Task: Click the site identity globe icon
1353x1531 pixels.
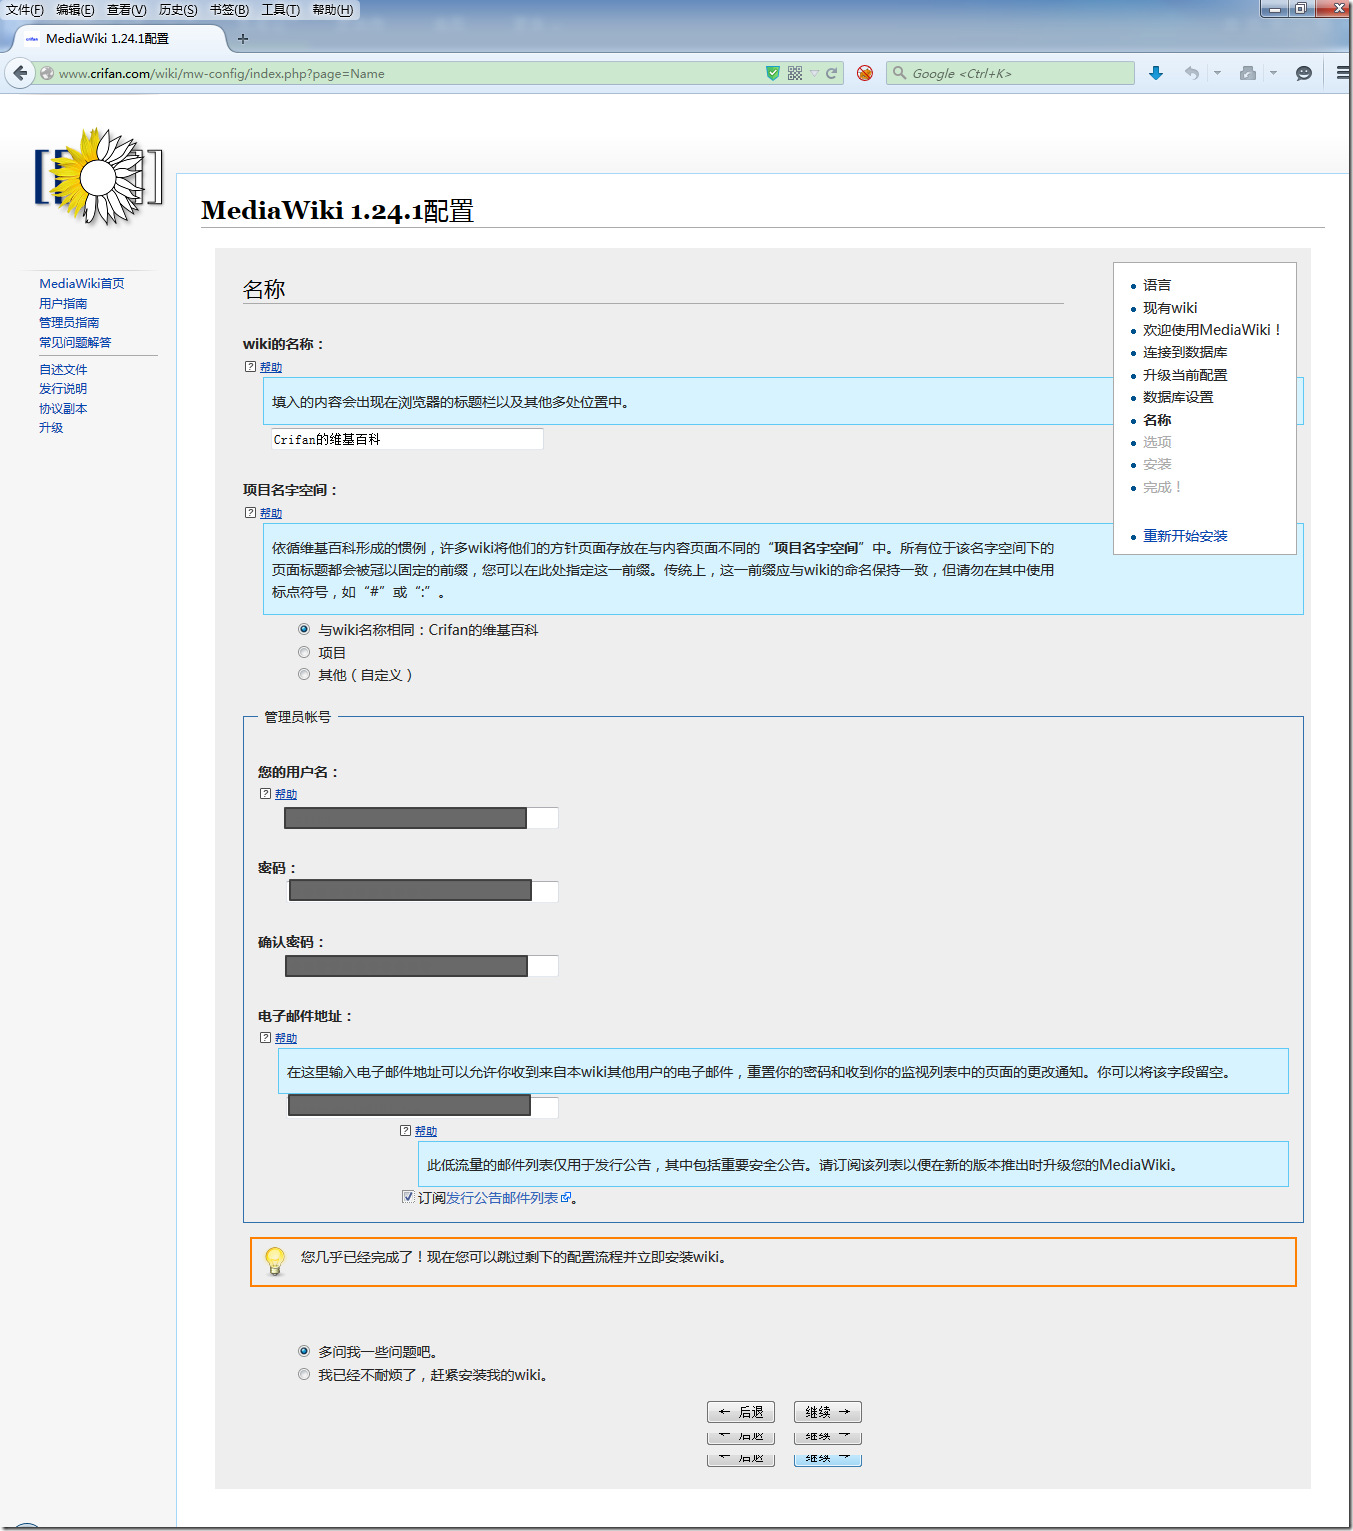Action: click(47, 73)
